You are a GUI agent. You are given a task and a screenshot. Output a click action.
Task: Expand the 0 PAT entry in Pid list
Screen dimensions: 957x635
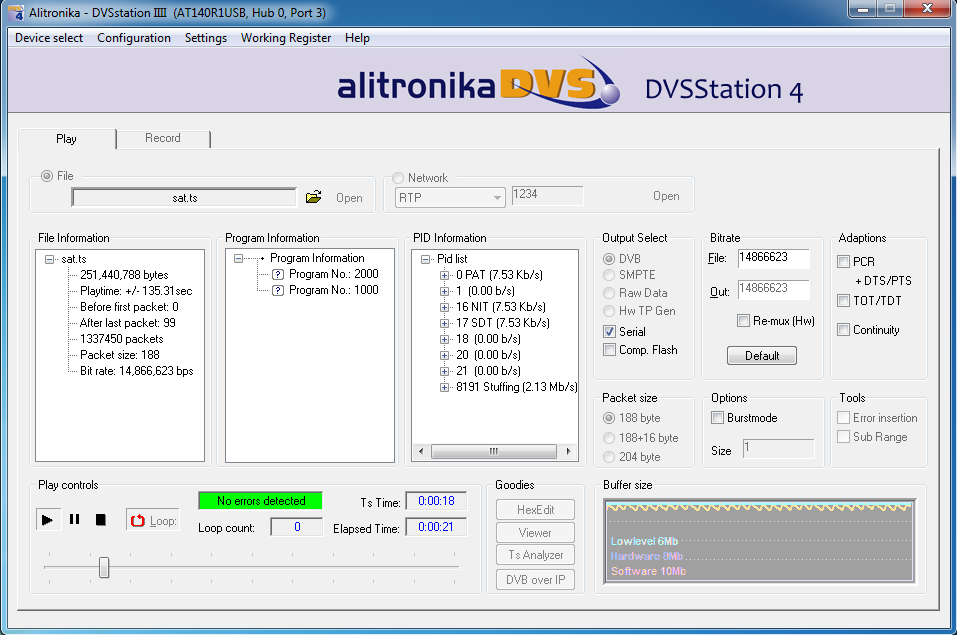pos(445,275)
